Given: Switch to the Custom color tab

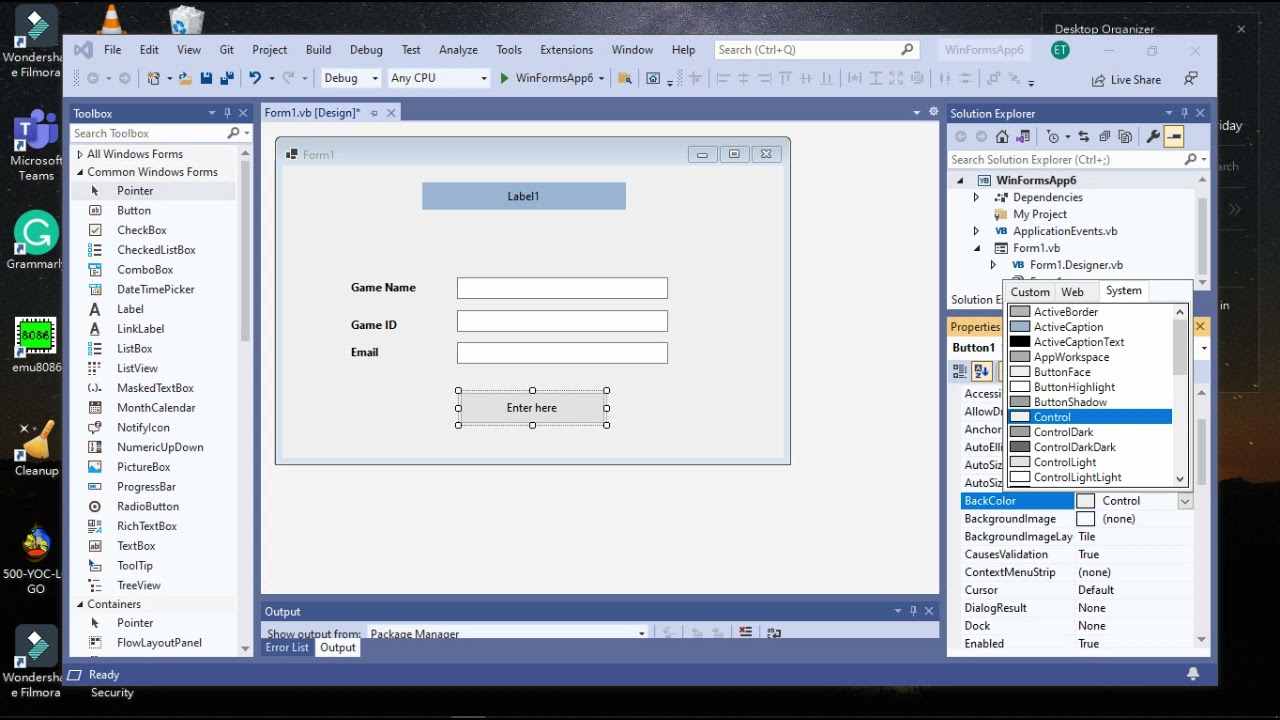Looking at the screenshot, I should click(1030, 292).
